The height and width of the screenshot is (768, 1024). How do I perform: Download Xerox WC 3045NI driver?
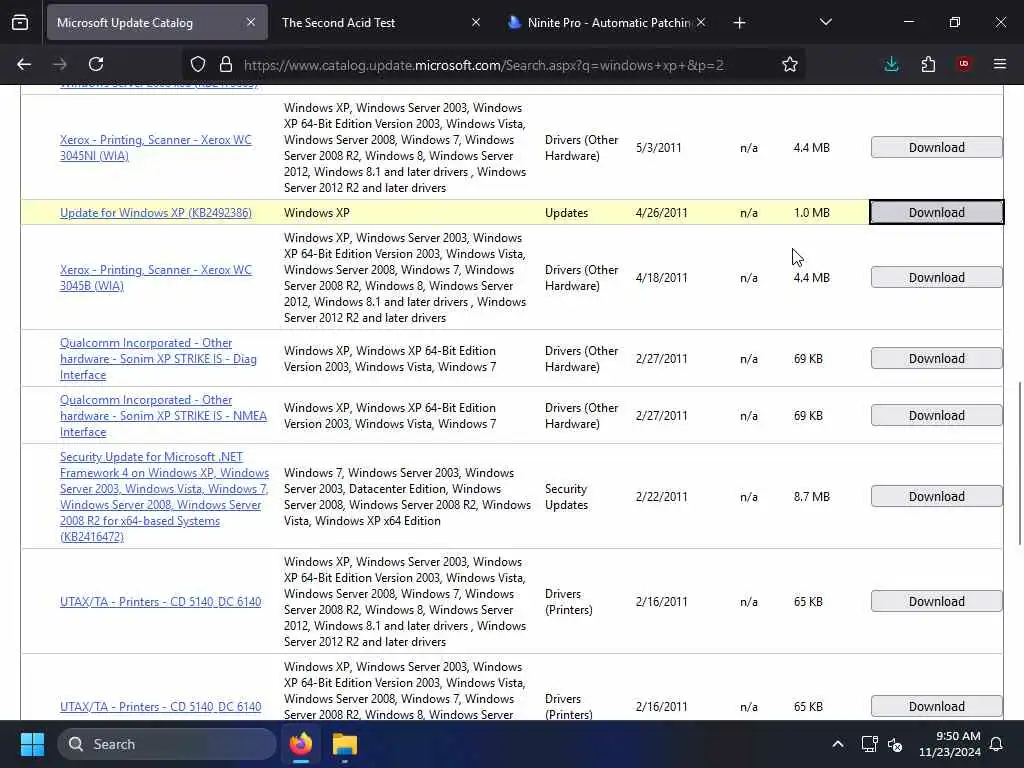pyautogui.click(x=936, y=148)
